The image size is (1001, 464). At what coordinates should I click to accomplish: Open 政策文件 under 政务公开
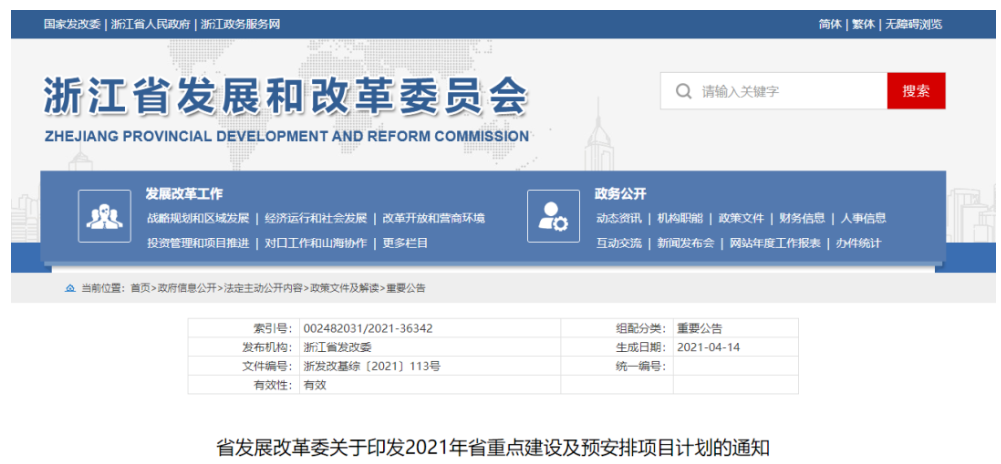point(740,218)
